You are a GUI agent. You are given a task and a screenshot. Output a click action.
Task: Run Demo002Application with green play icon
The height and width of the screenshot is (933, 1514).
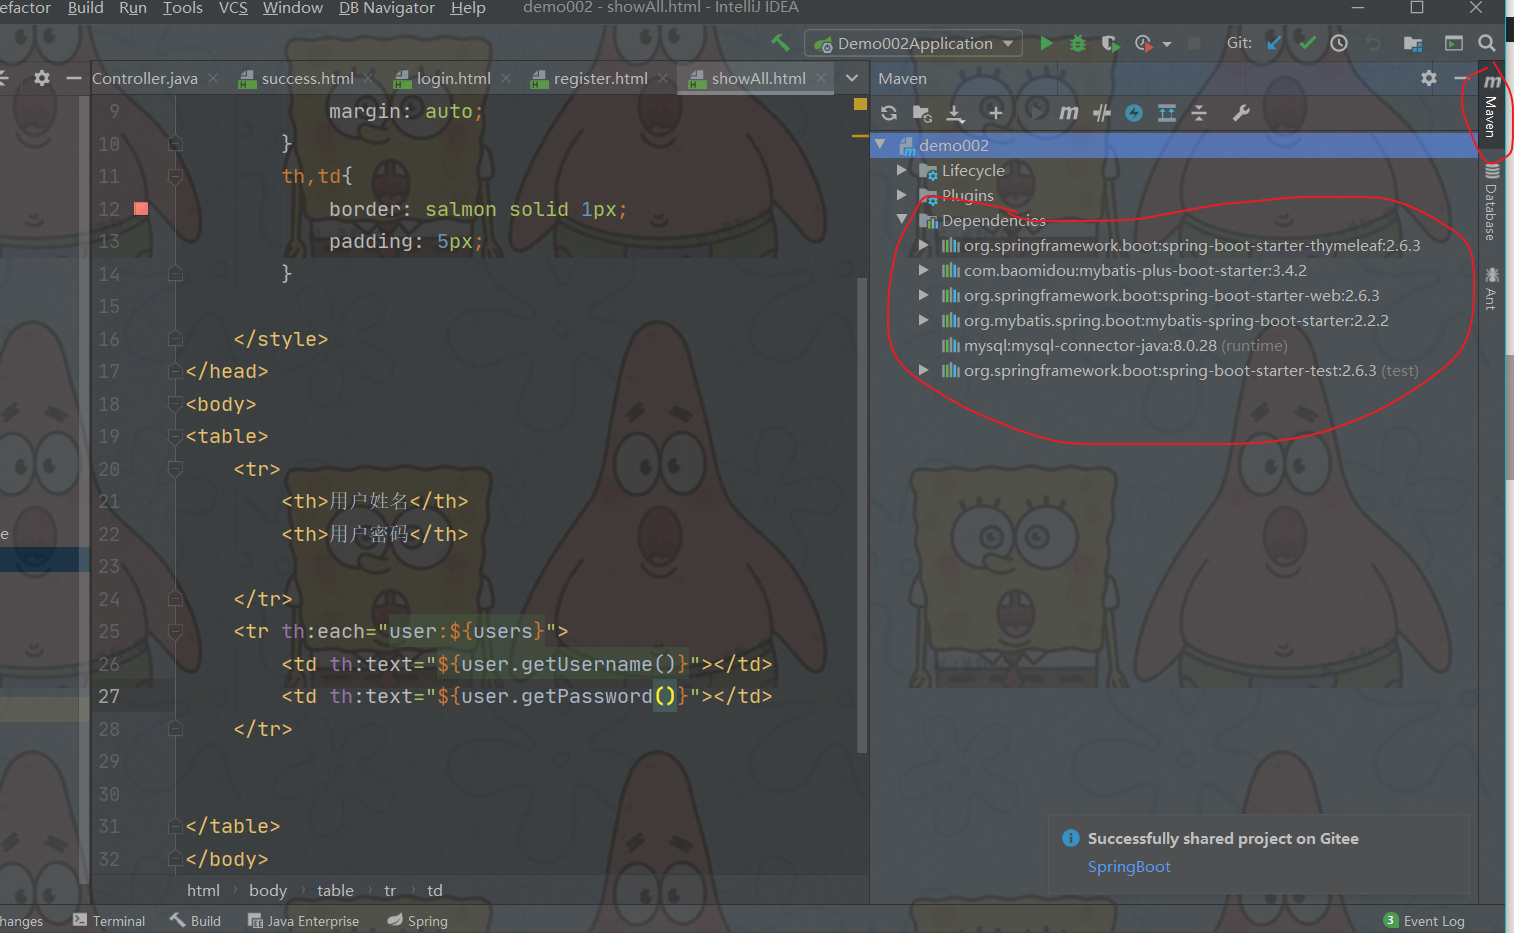(1046, 43)
